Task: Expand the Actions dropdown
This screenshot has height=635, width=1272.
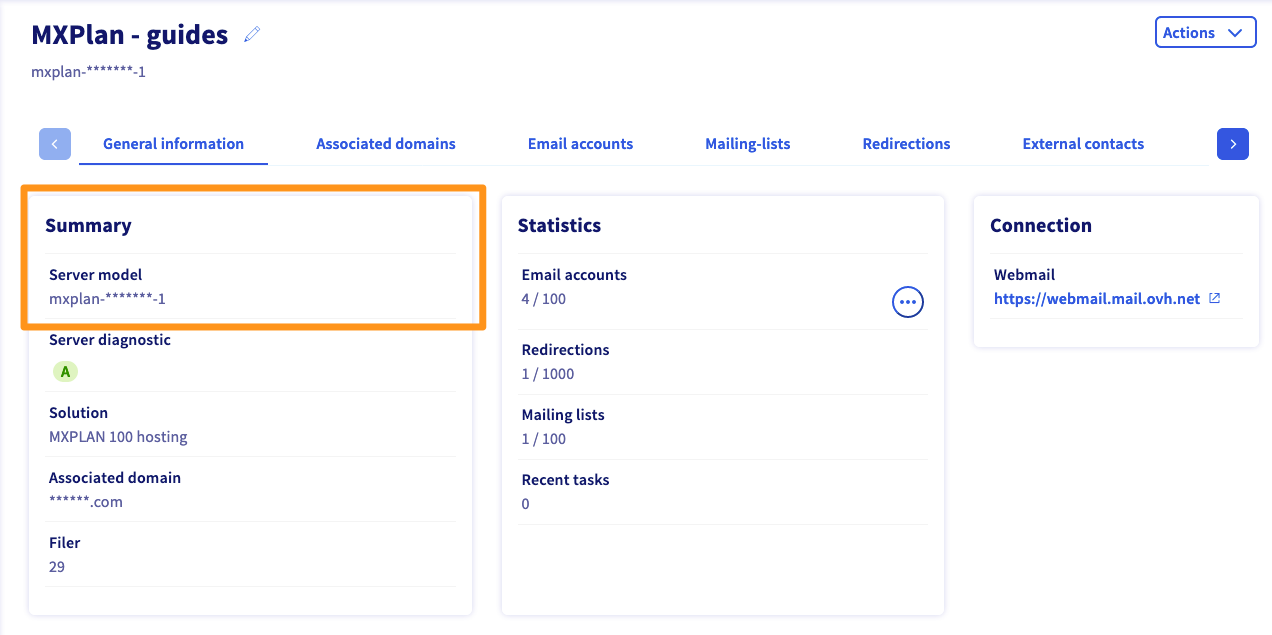Action: coord(1205,33)
